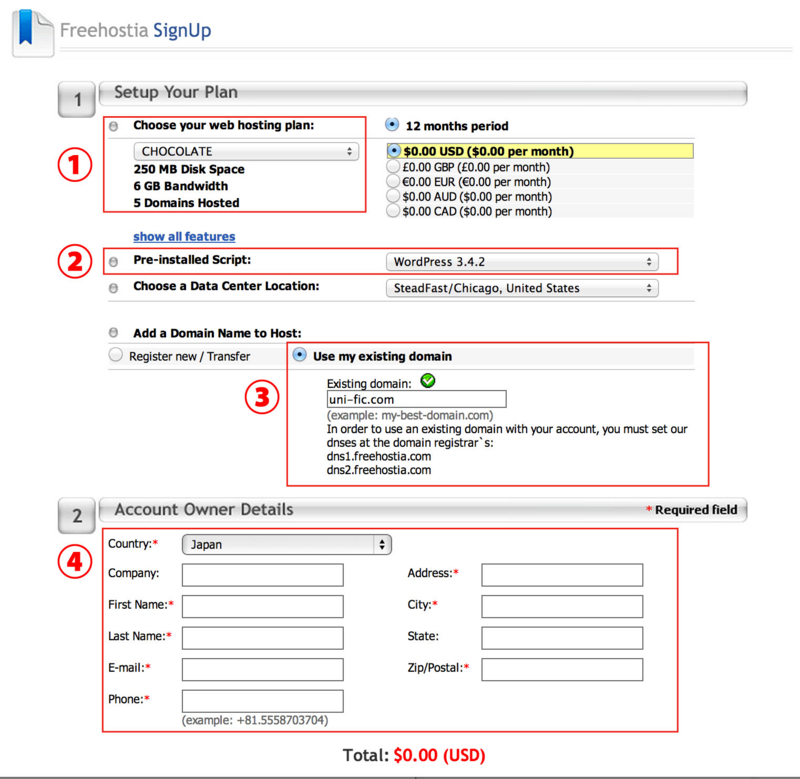Click the Freehostia bookmark logo icon
The image size is (800, 779).
point(33,33)
